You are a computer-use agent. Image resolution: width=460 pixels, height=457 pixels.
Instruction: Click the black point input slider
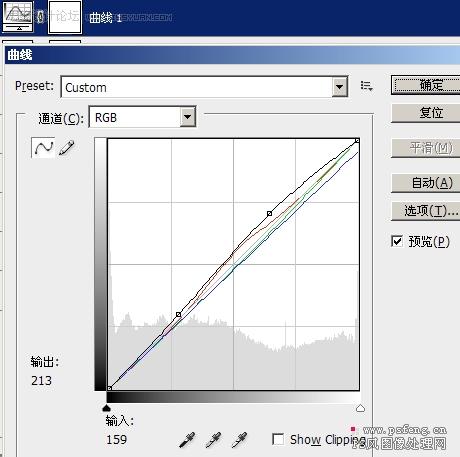tap(106, 408)
